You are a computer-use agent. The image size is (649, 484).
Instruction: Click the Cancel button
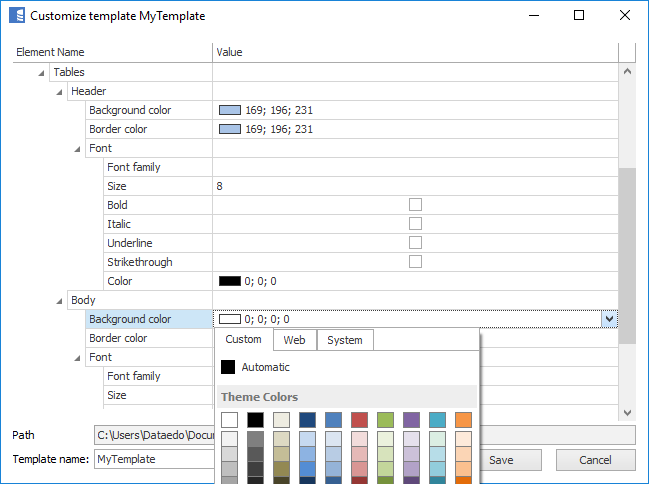(x=595, y=460)
